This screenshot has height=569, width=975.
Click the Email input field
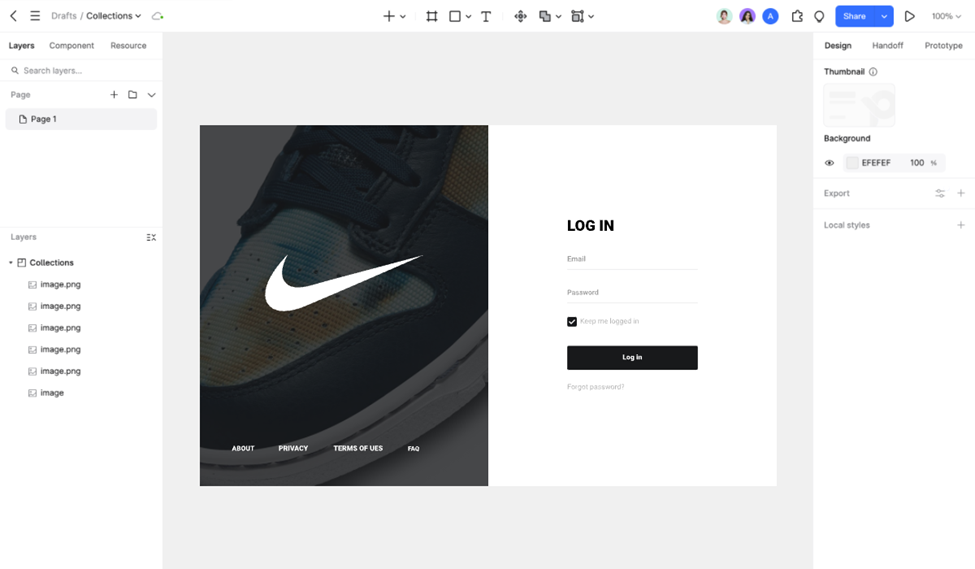[632, 261]
